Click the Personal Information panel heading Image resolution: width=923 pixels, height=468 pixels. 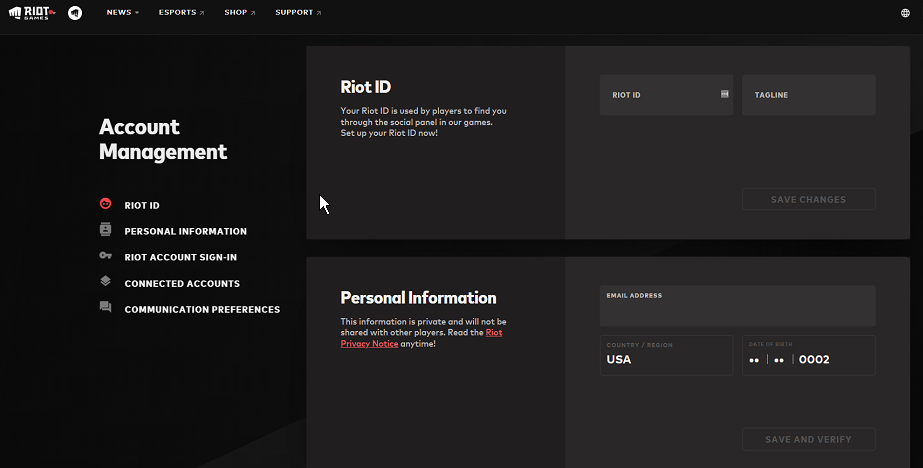coord(419,298)
